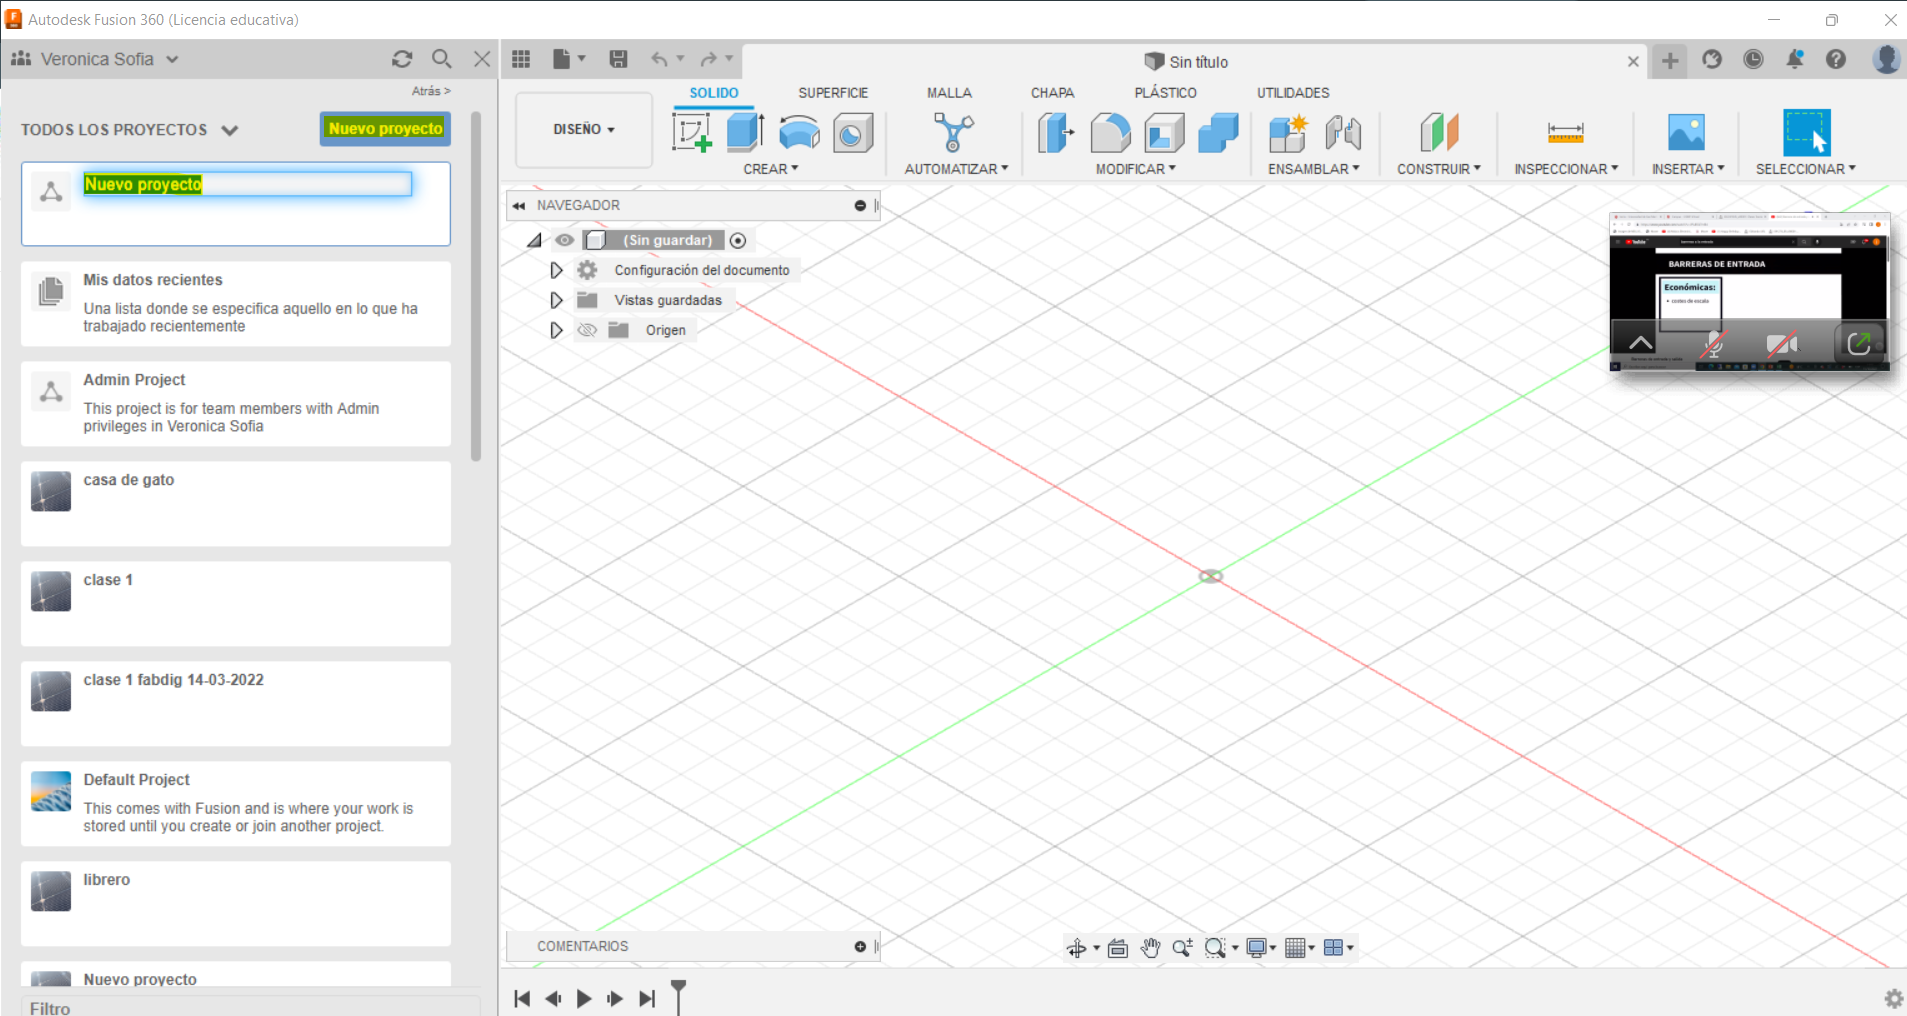Open the Help question mark menu
The width and height of the screenshot is (1907, 1016).
tap(1836, 59)
